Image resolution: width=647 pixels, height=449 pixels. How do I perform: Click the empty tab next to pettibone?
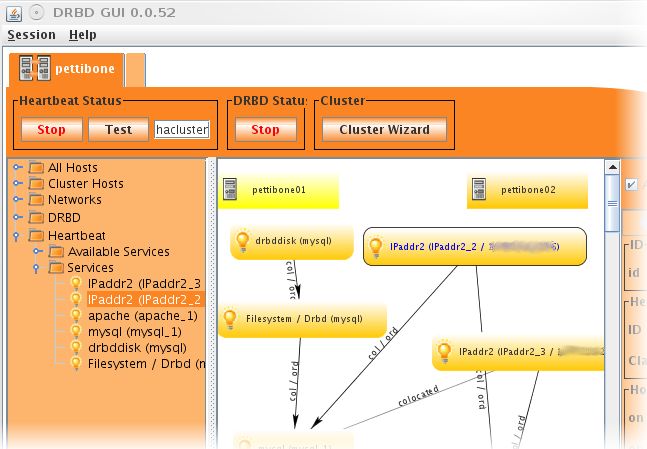135,69
